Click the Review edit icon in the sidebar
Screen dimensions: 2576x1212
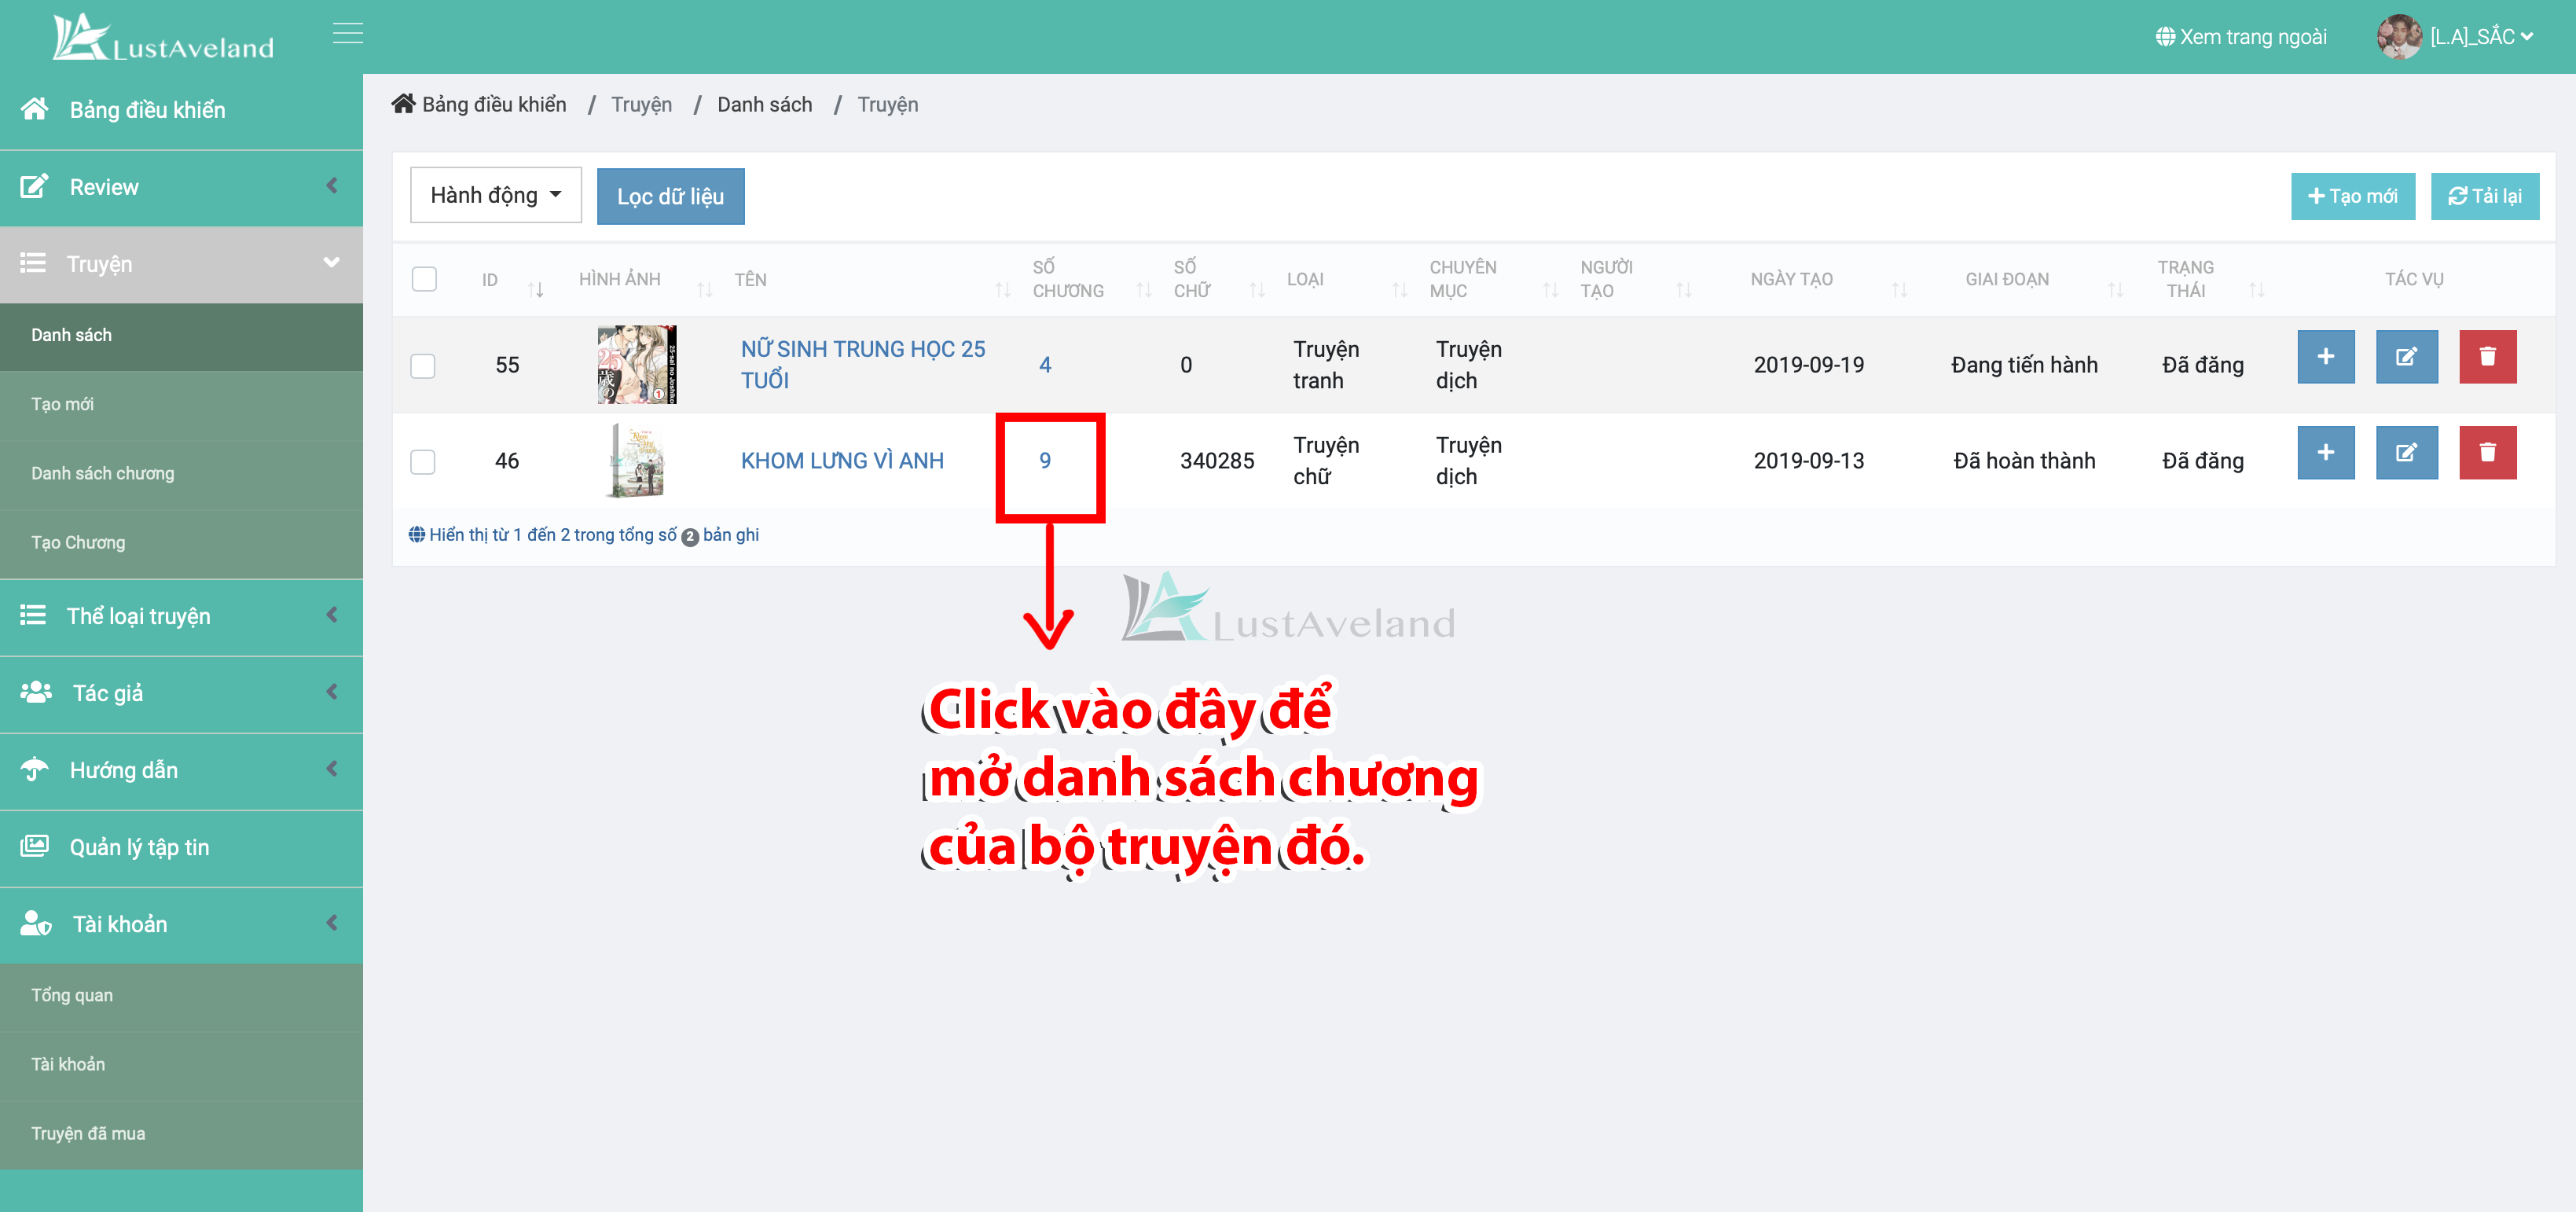[34, 186]
